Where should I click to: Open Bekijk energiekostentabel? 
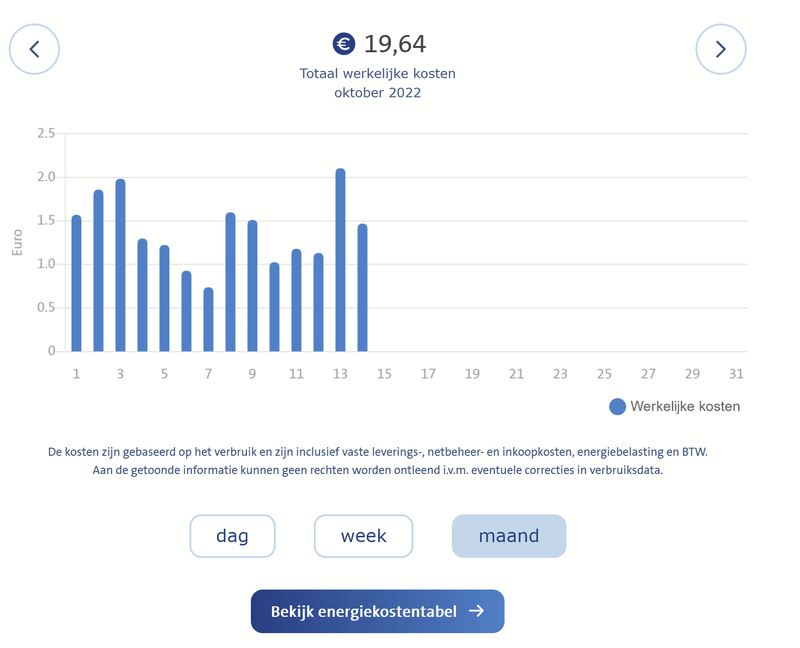click(377, 611)
